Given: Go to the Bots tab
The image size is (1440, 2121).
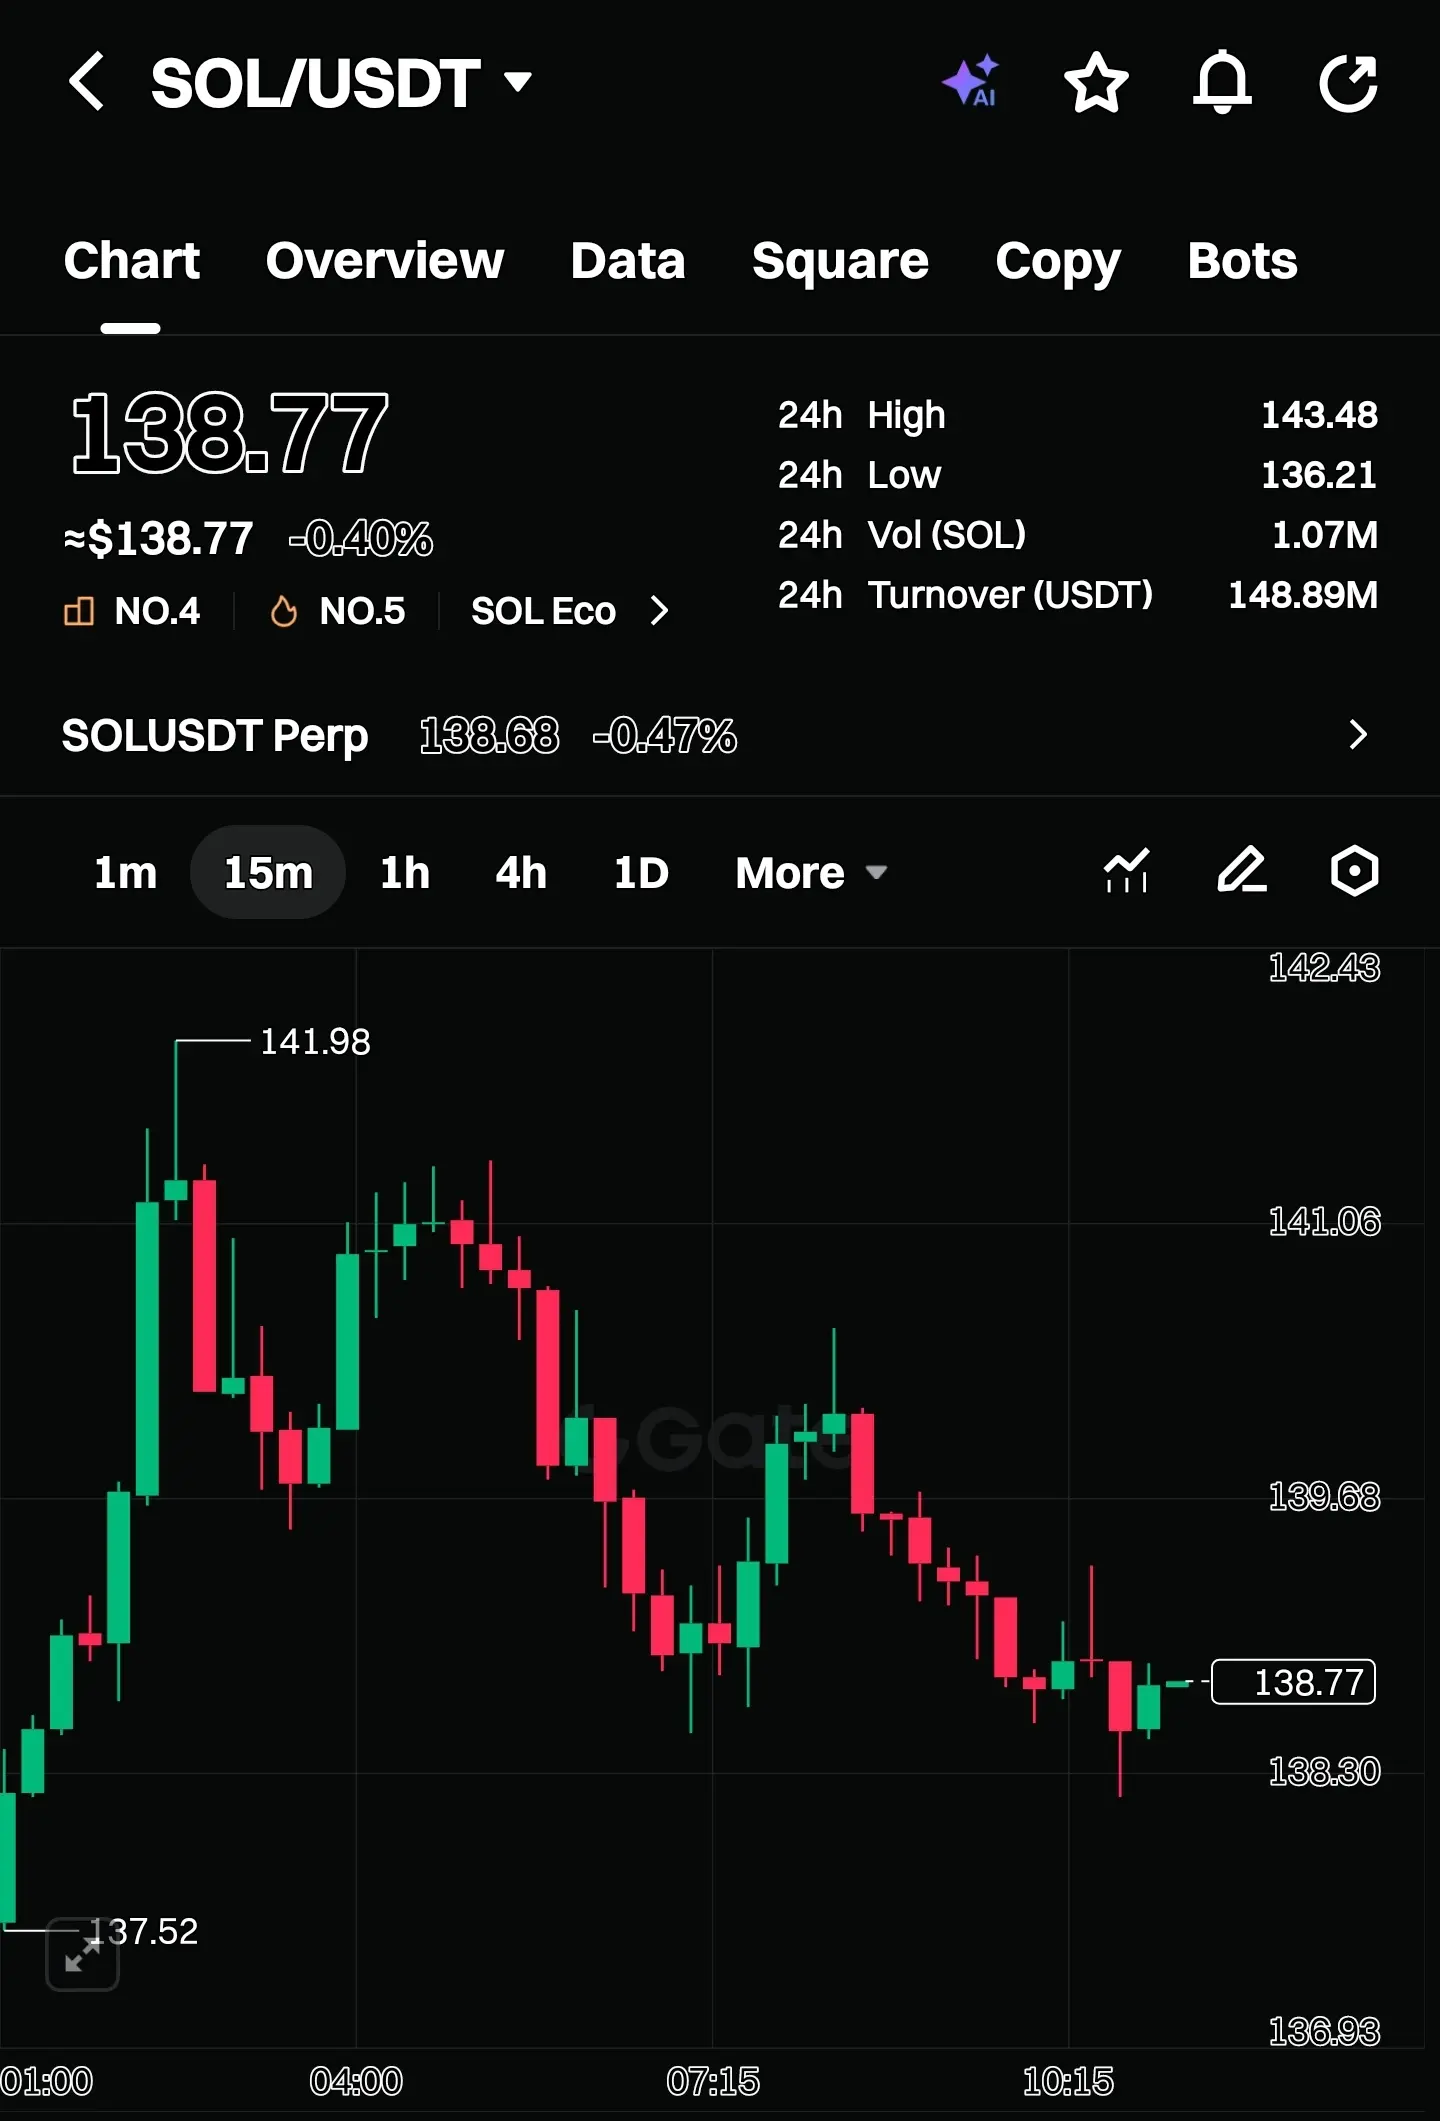Looking at the screenshot, I should [1242, 262].
